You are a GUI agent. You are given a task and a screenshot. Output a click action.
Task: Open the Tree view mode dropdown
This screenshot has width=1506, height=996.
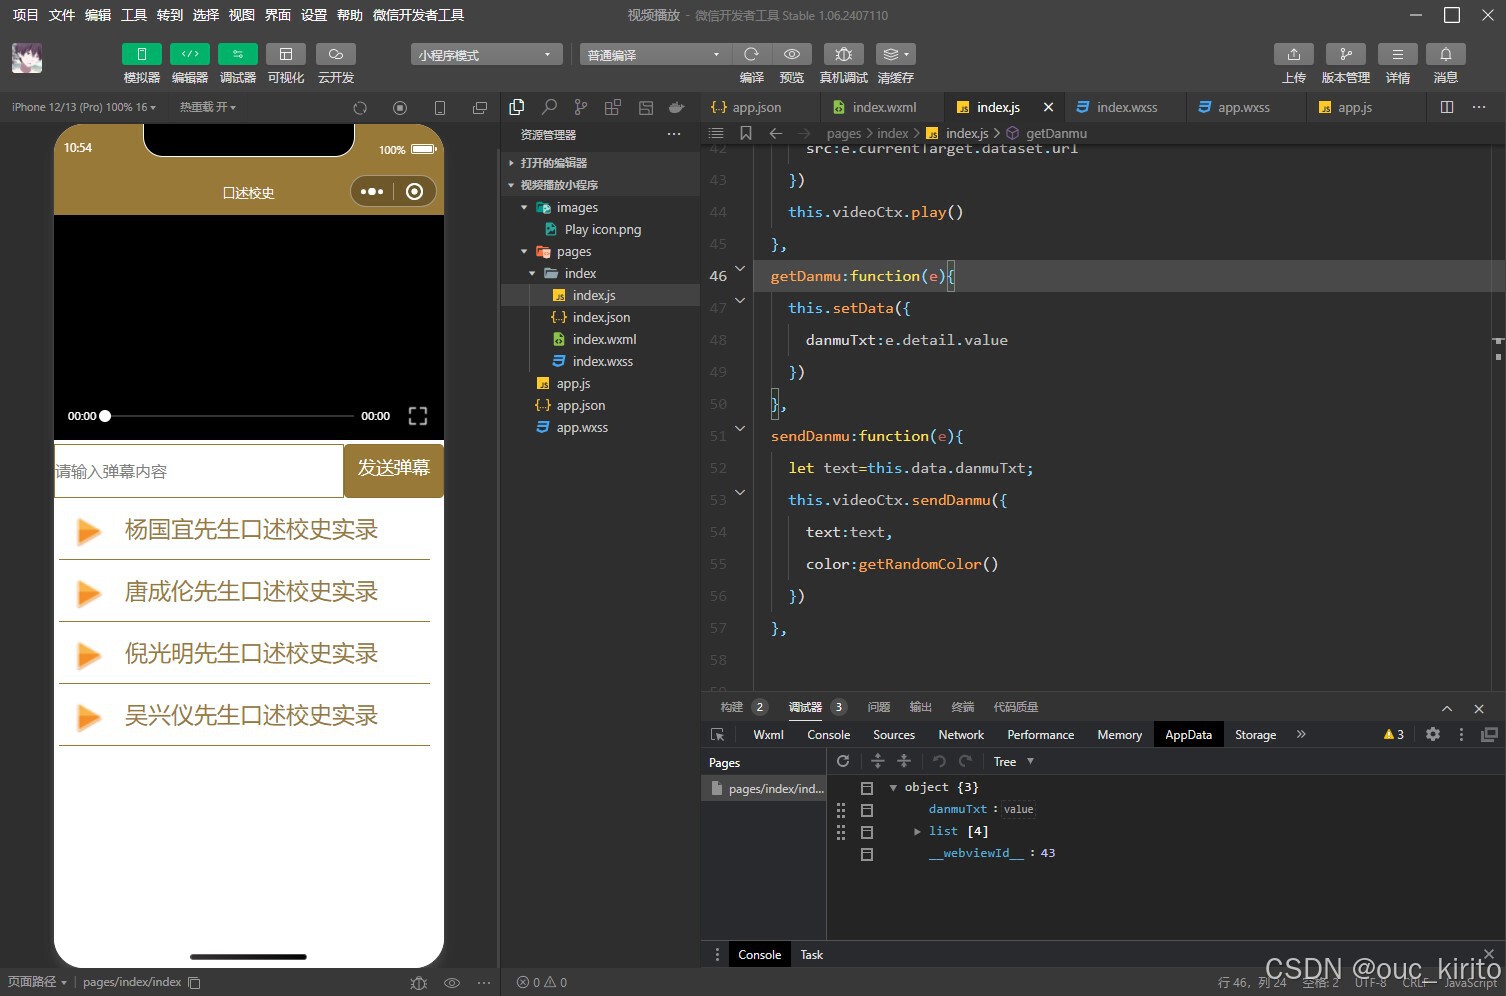[1013, 762]
